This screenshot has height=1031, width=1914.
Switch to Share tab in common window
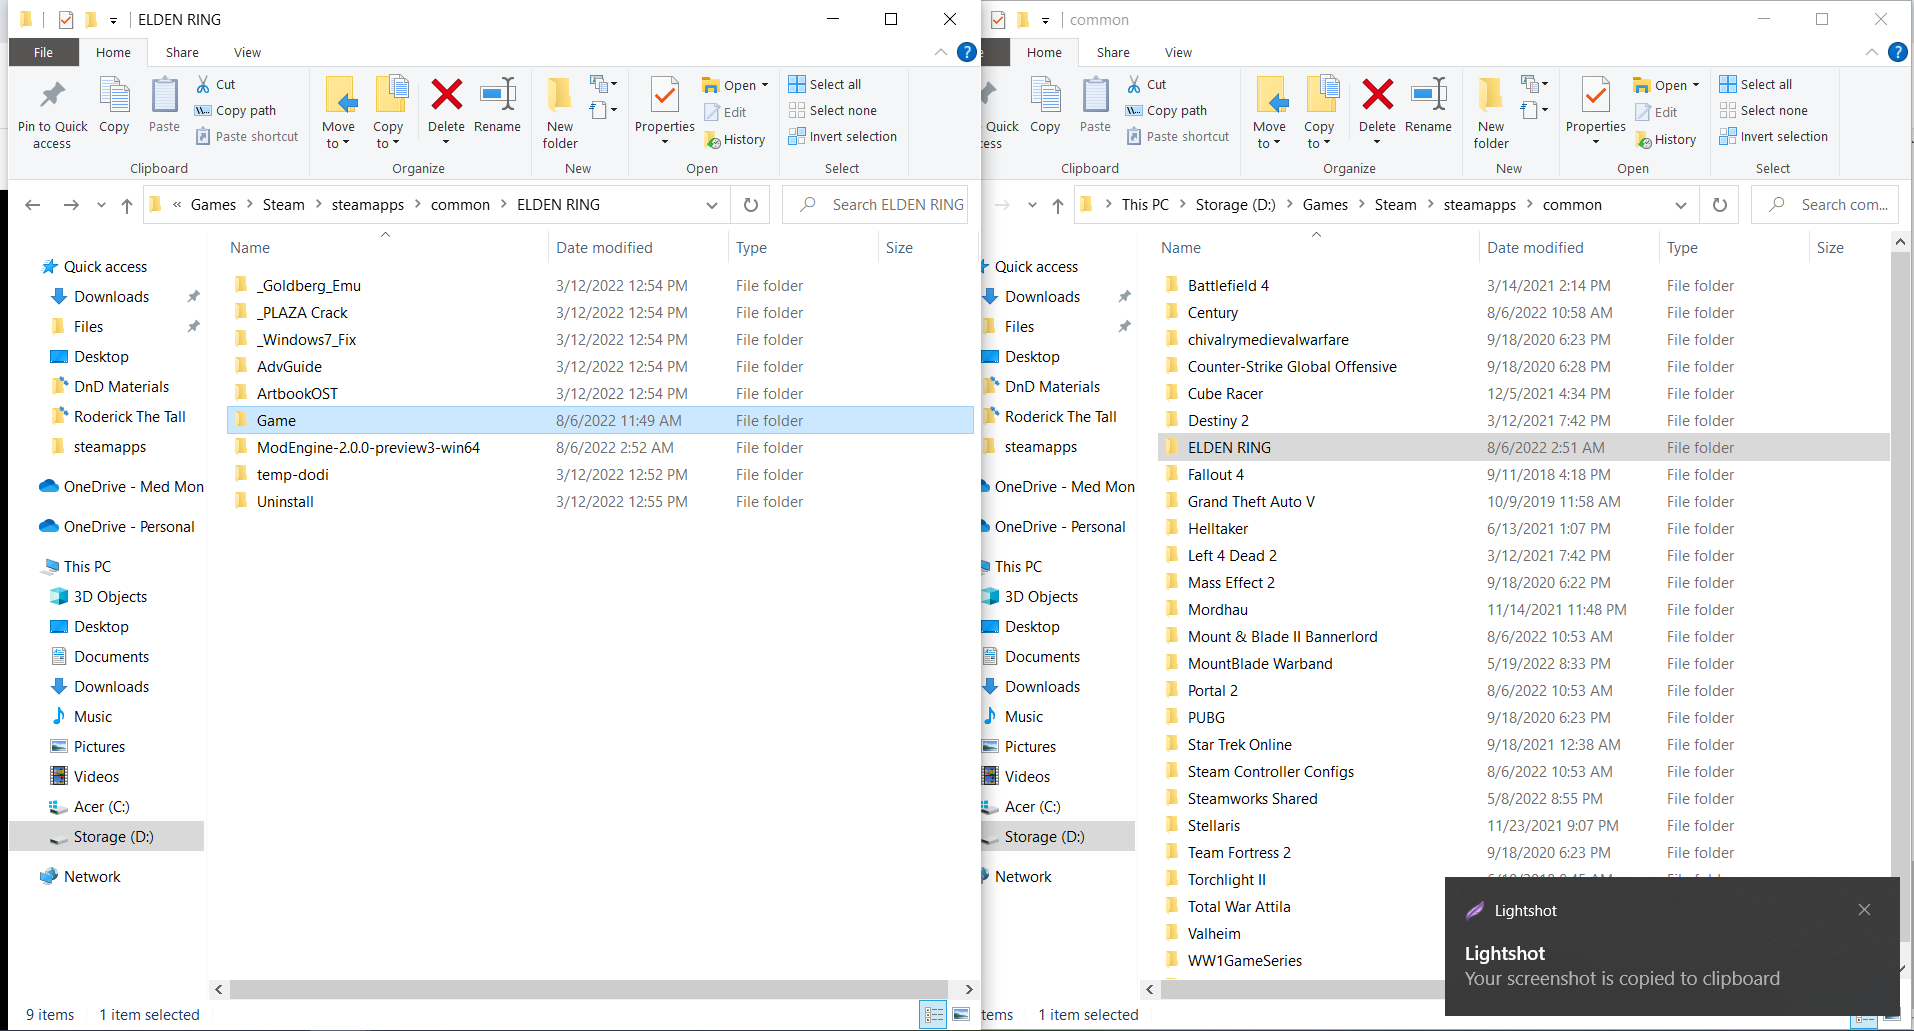tap(1113, 52)
